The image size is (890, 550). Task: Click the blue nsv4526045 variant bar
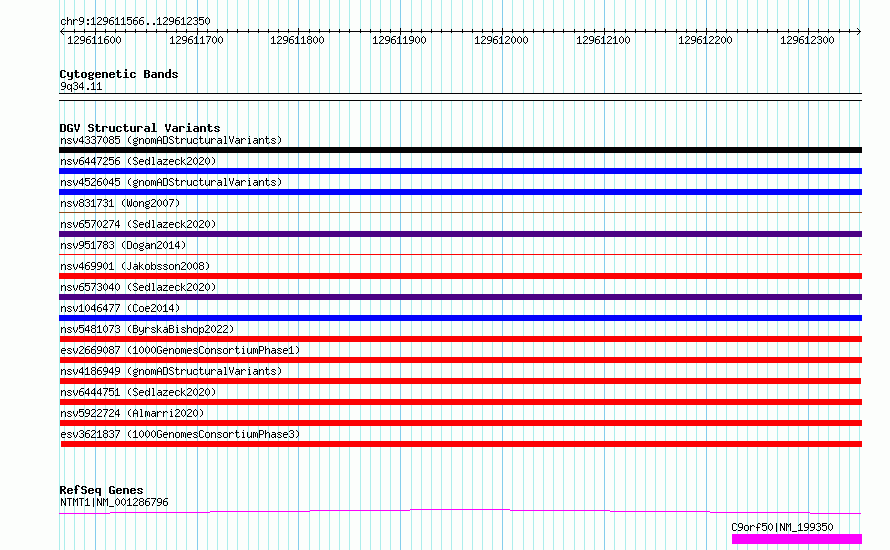(x=460, y=192)
